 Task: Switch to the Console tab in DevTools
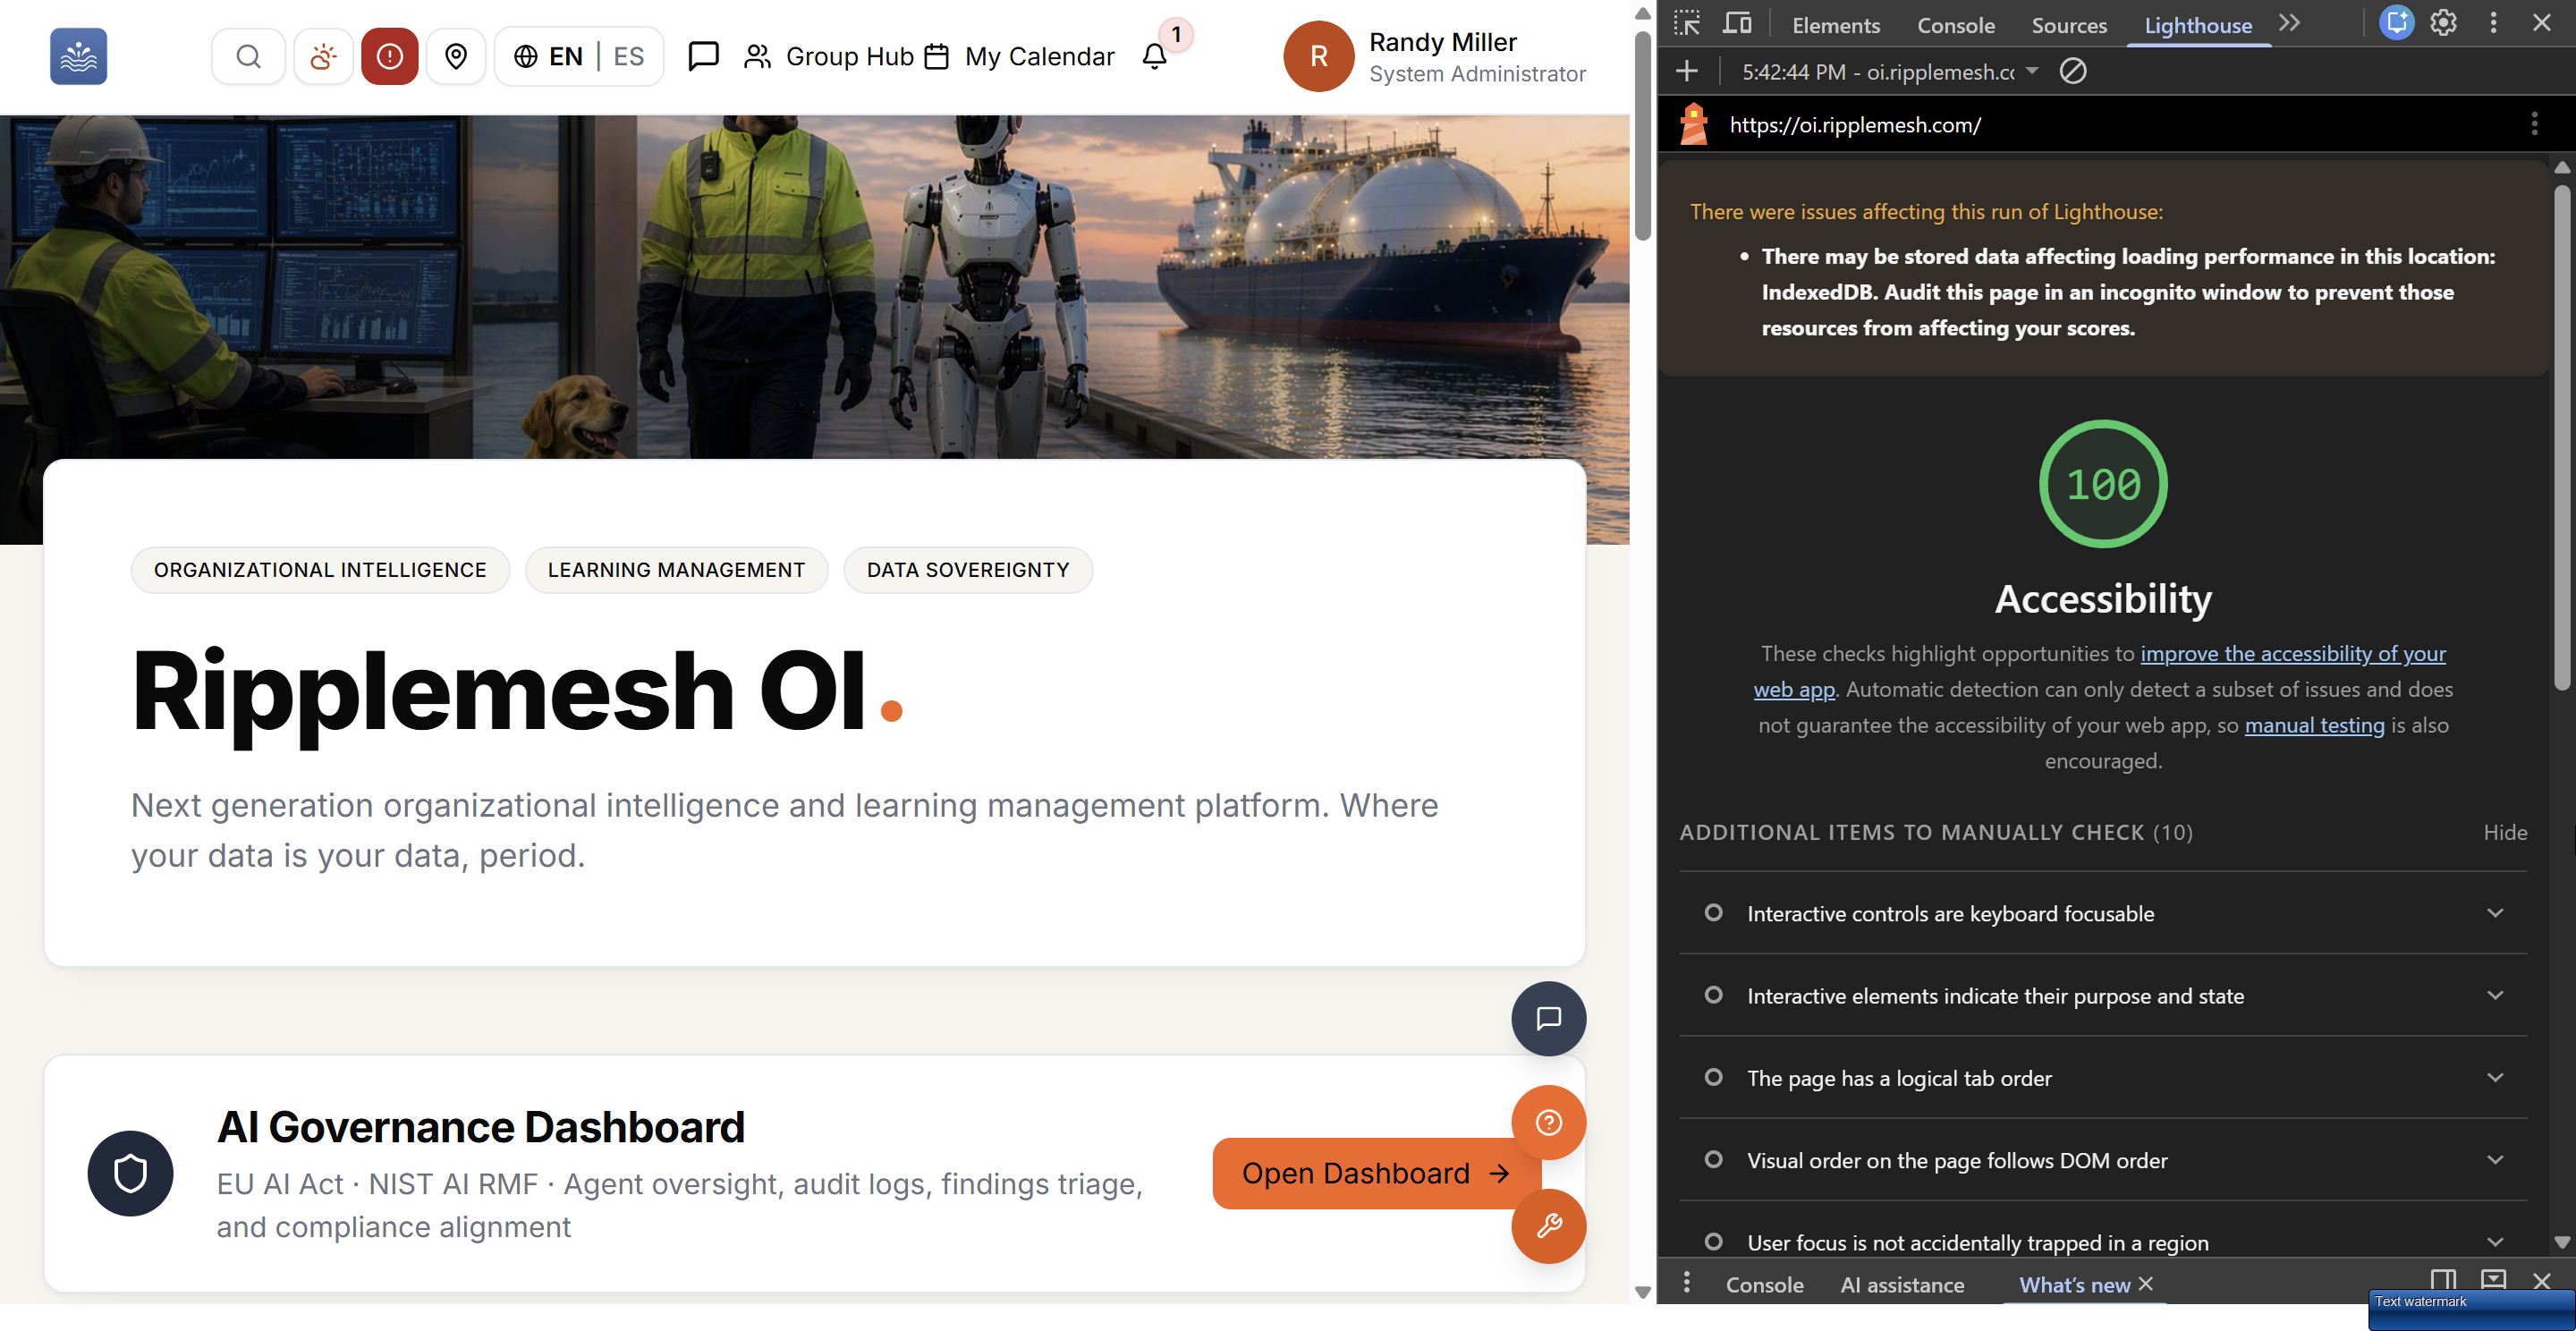click(x=1955, y=25)
